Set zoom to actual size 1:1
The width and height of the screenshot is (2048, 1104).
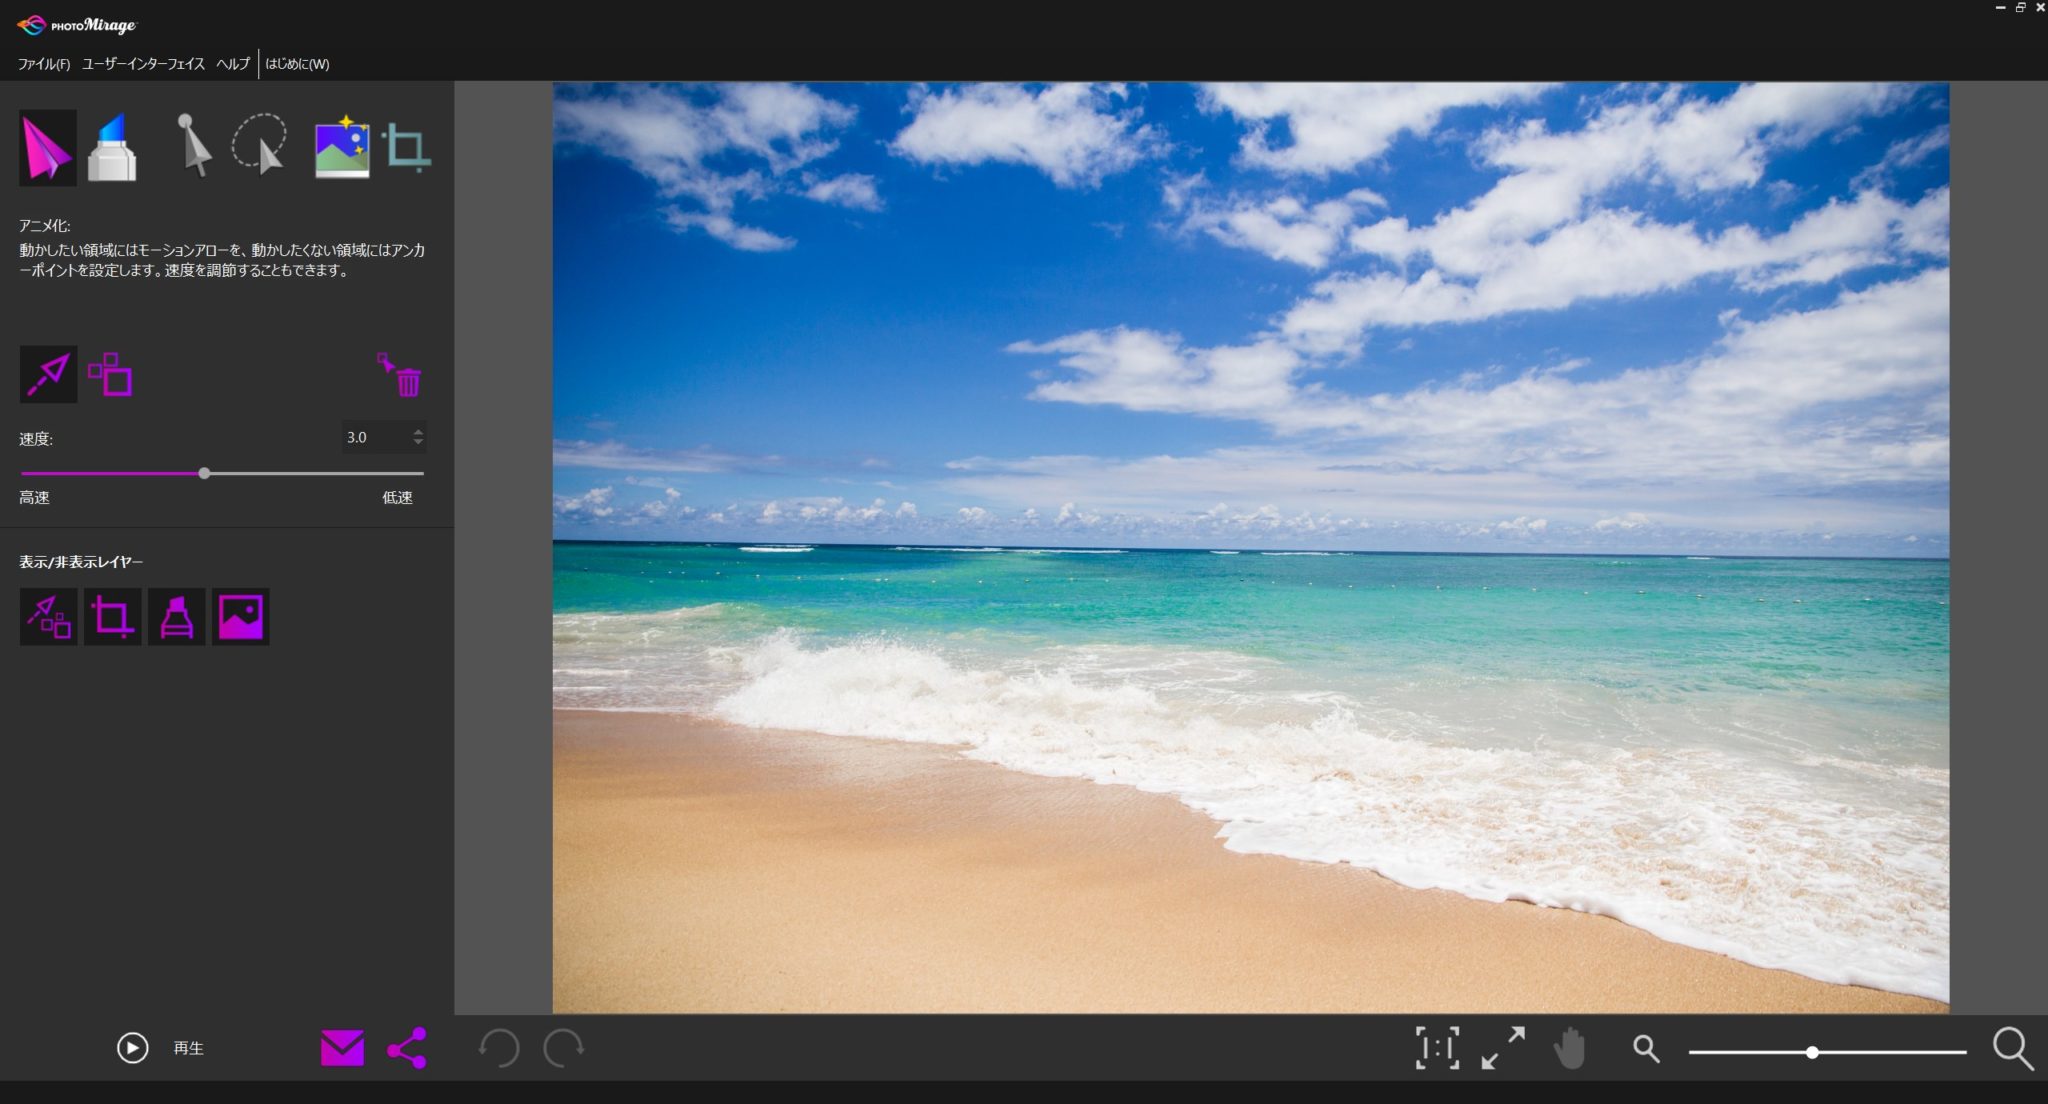click(x=1437, y=1048)
